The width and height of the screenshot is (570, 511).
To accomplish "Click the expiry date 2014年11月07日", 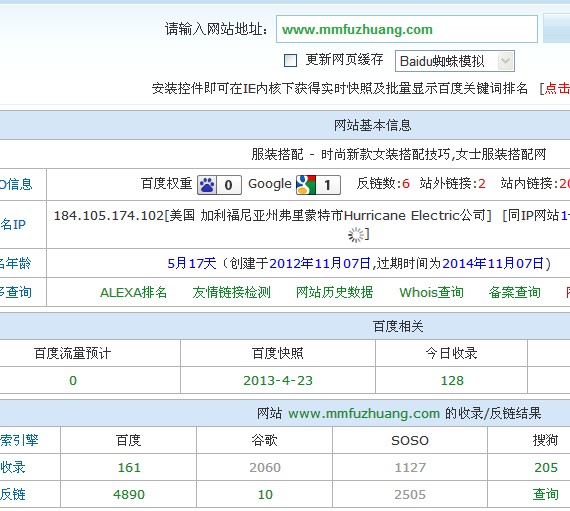I will (493, 263).
